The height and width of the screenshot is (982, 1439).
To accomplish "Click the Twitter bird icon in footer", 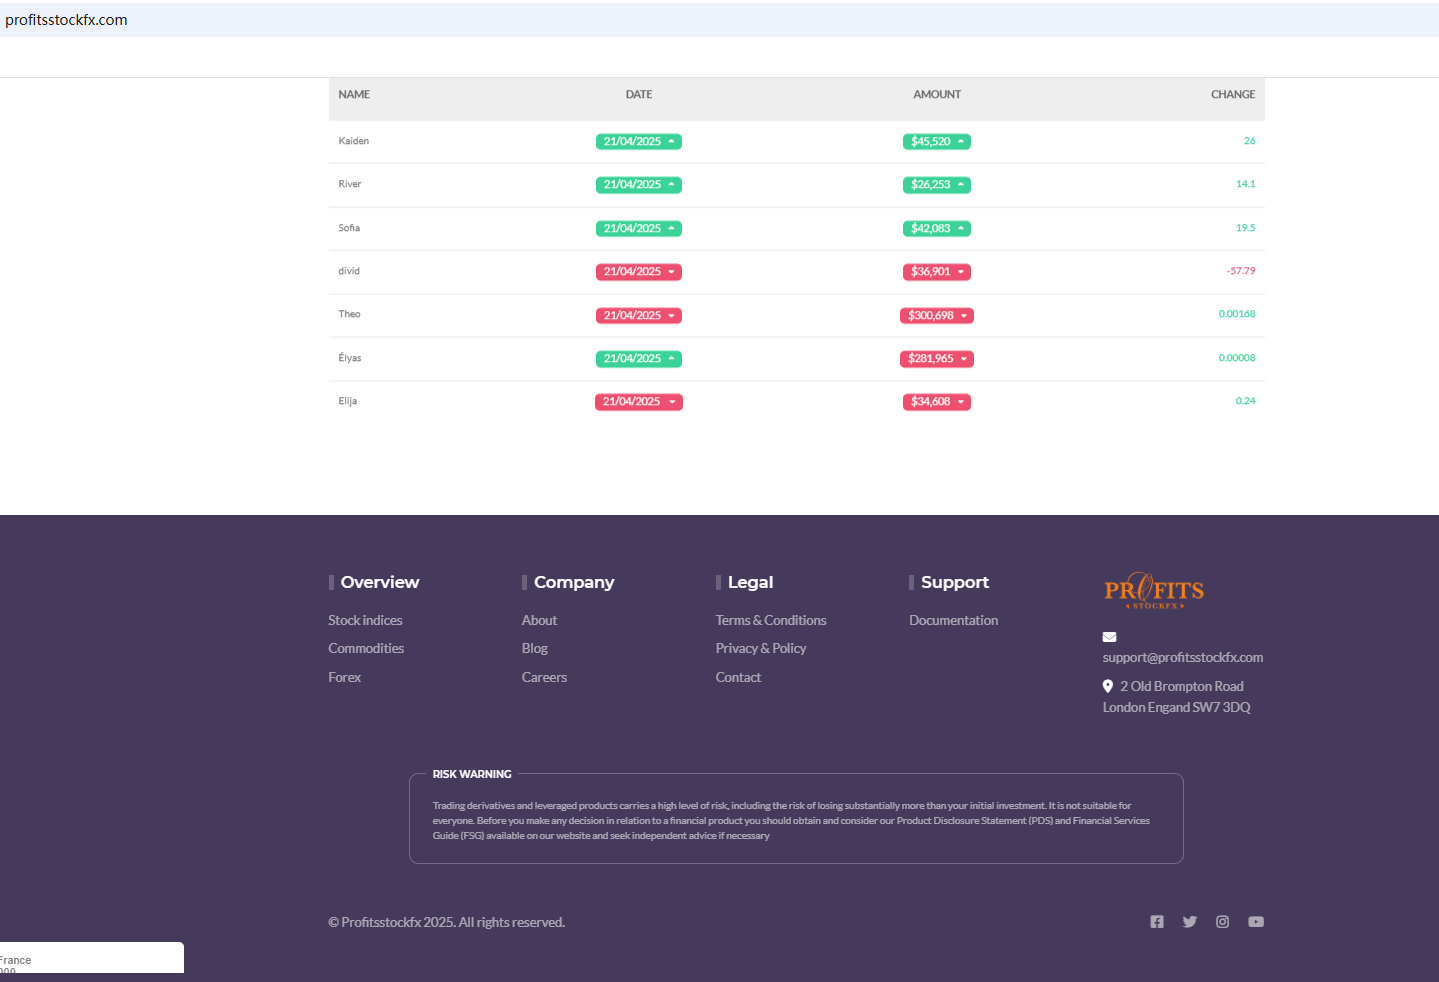I will tap(1190, 922).
